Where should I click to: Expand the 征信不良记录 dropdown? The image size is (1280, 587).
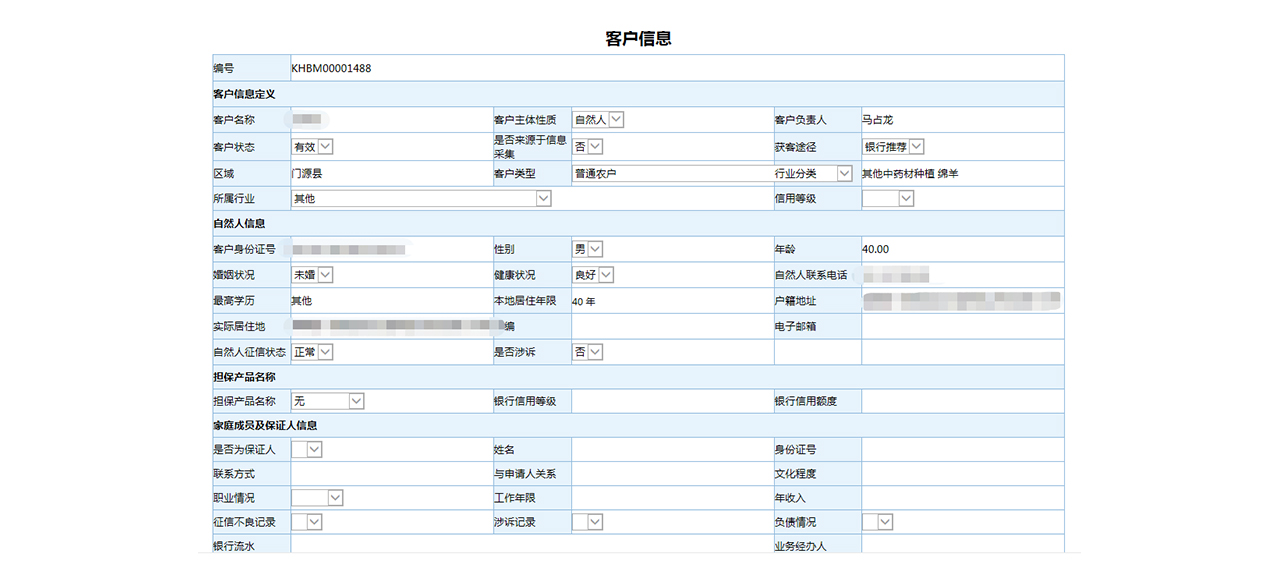pos(307,522)
